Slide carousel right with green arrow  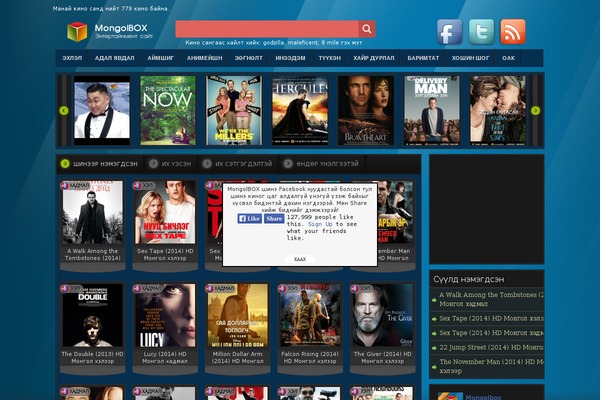(535, 111)
